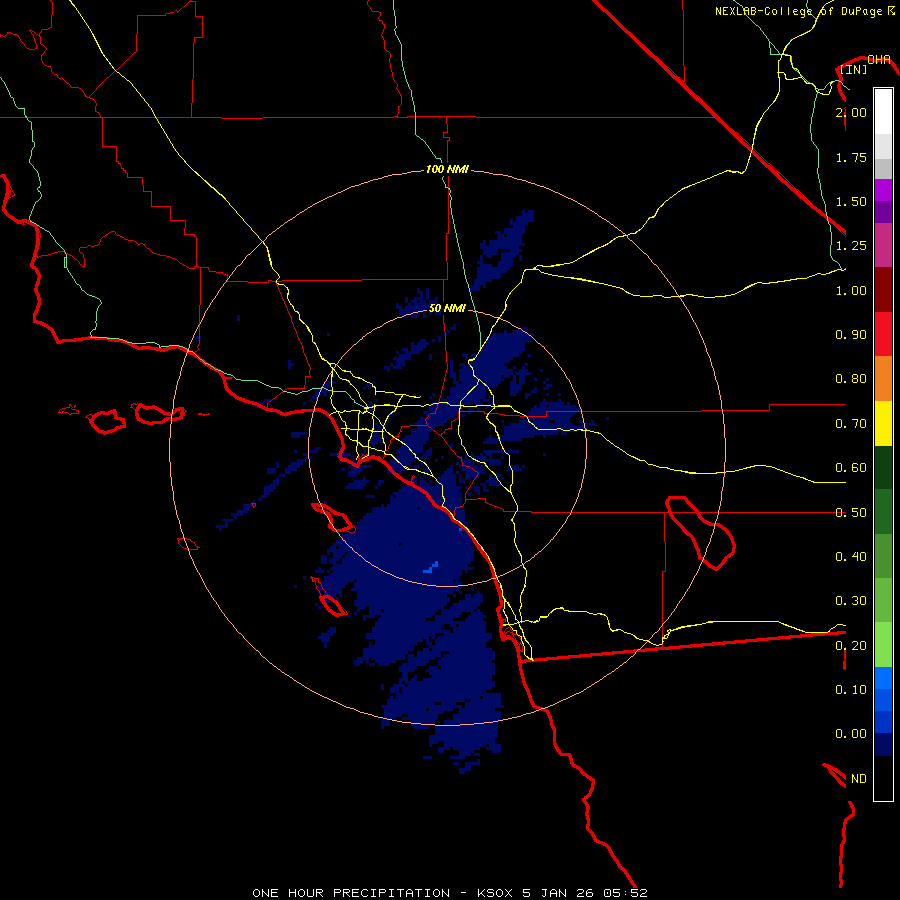Select the 0.40 legend value
The width and height of the screenshot is (900, 900).
851,557
